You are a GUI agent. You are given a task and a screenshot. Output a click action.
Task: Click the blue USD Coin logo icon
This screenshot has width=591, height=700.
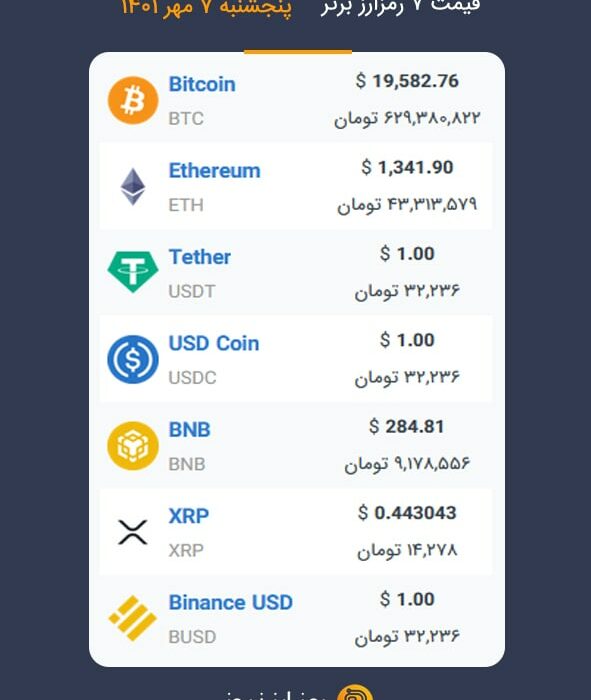point(133,359)
